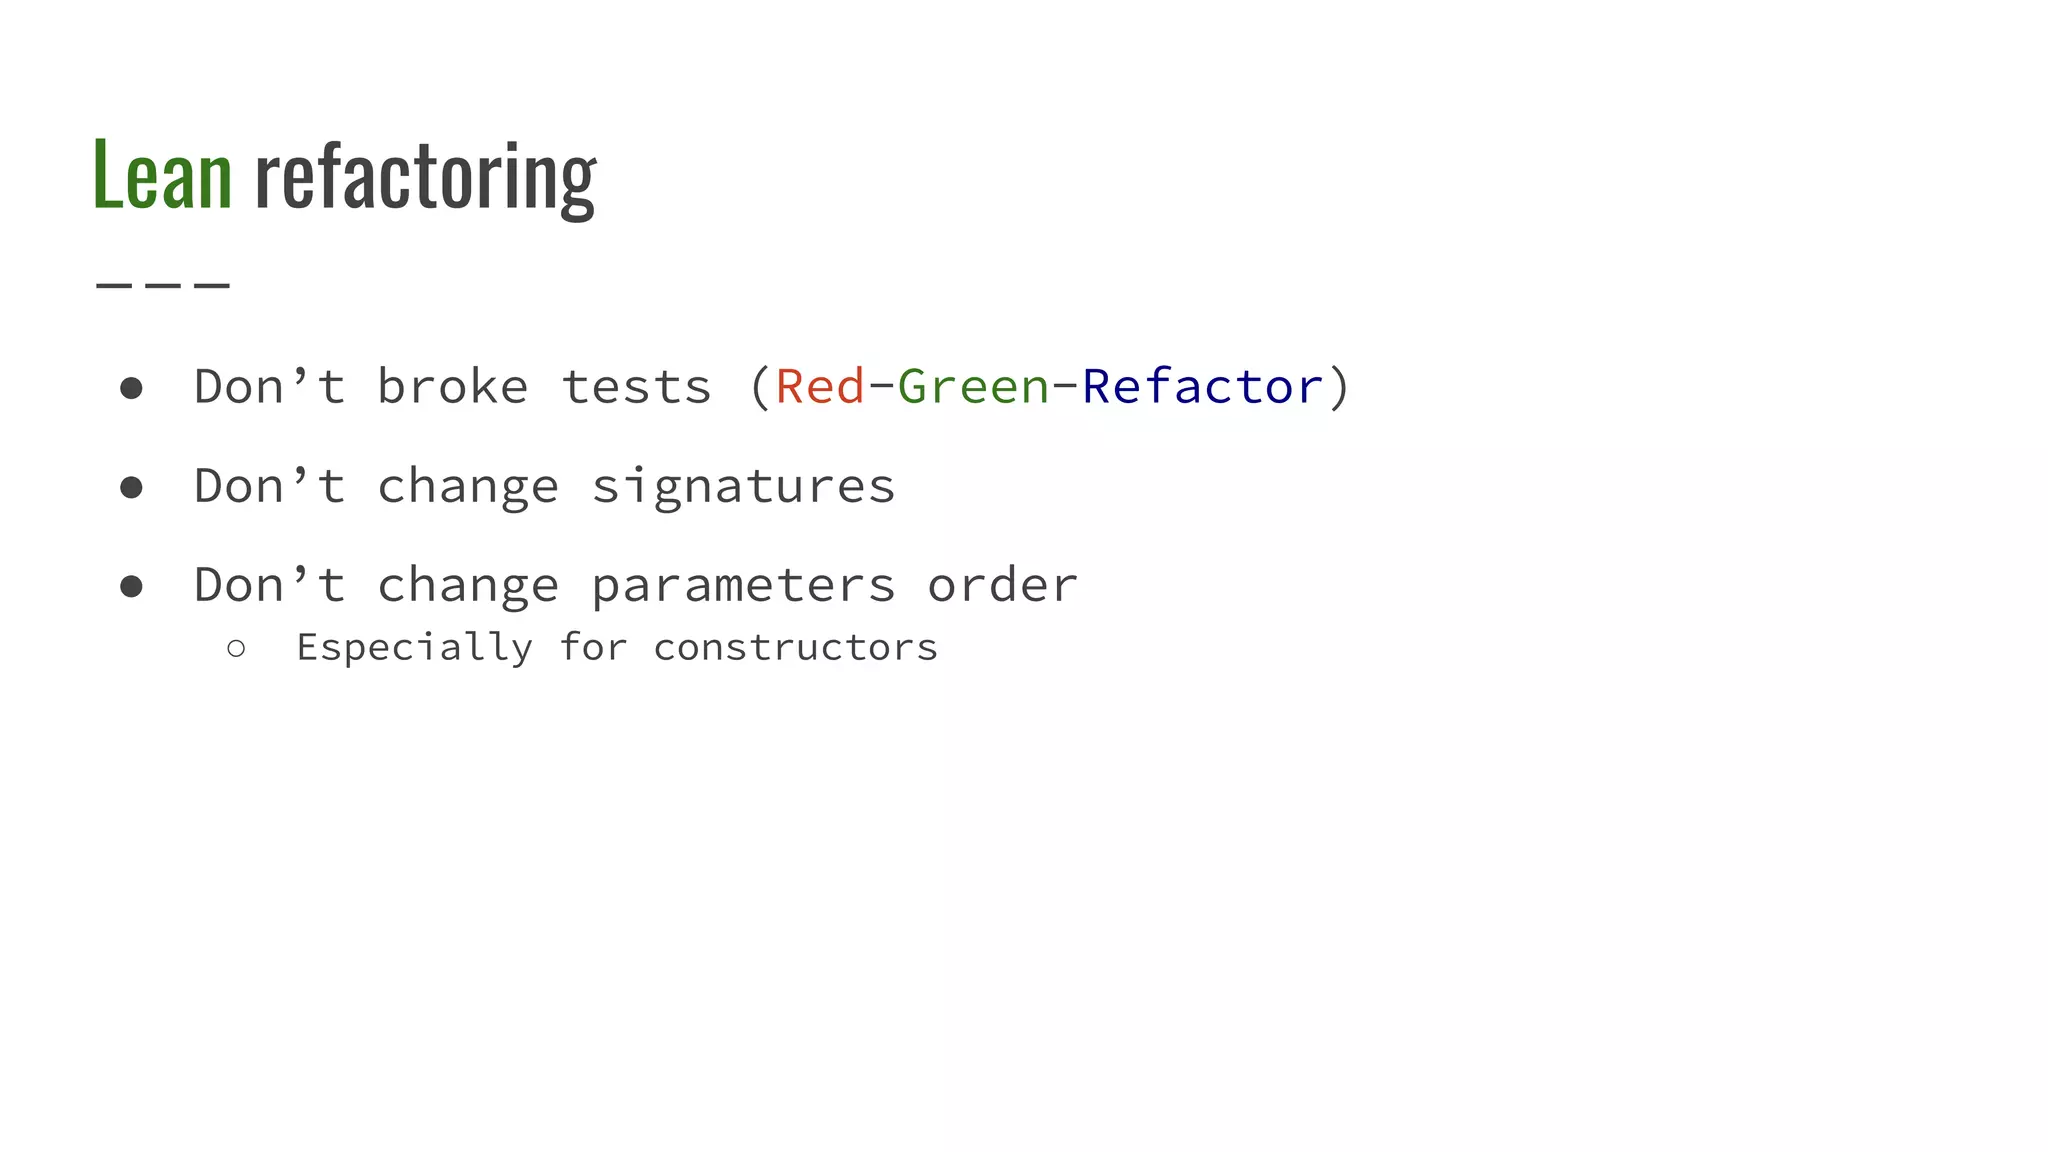Click the word 'constructors'
This screenshot has width=2048, height=1152.
pos(796,649)
